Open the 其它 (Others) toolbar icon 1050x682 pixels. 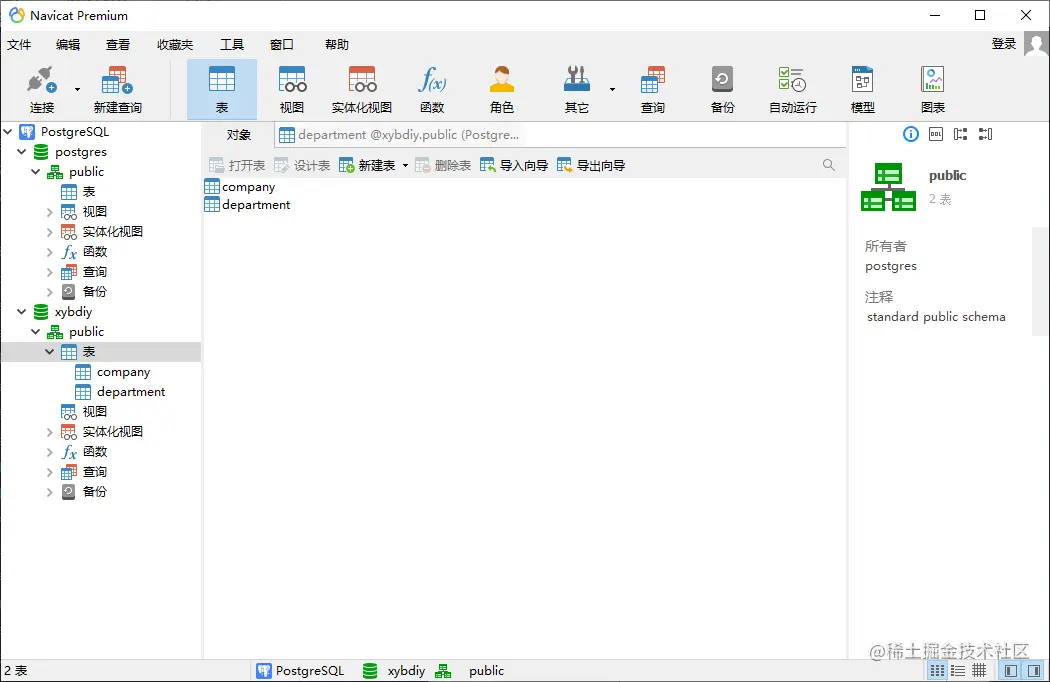(577, 89)
